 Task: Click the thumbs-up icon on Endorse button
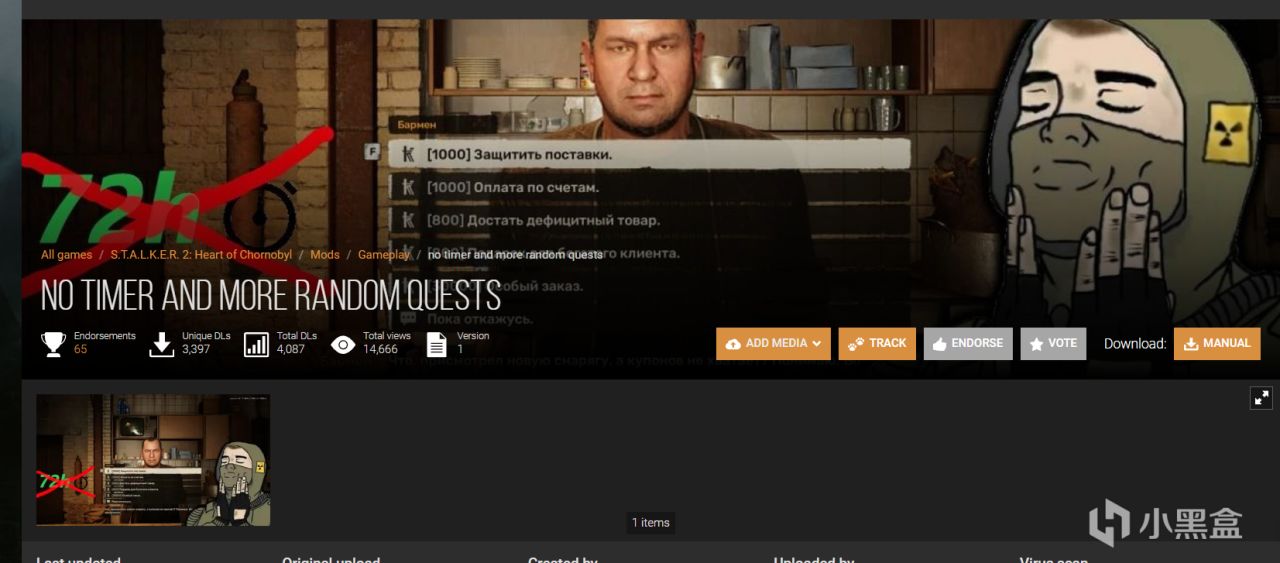(939, 344)
